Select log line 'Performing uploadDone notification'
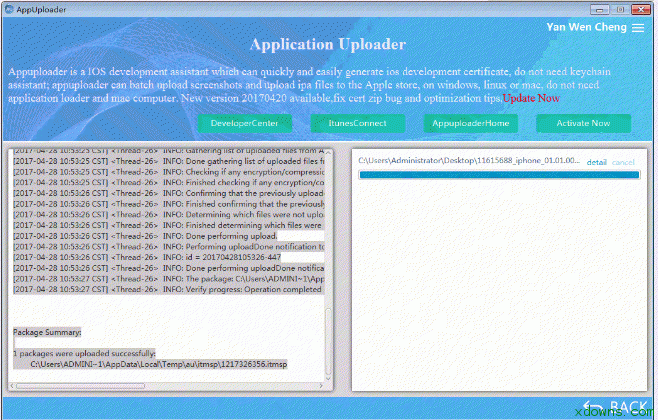Image resolution: width=658 pixels, height=420 pixels. (169, 246)
